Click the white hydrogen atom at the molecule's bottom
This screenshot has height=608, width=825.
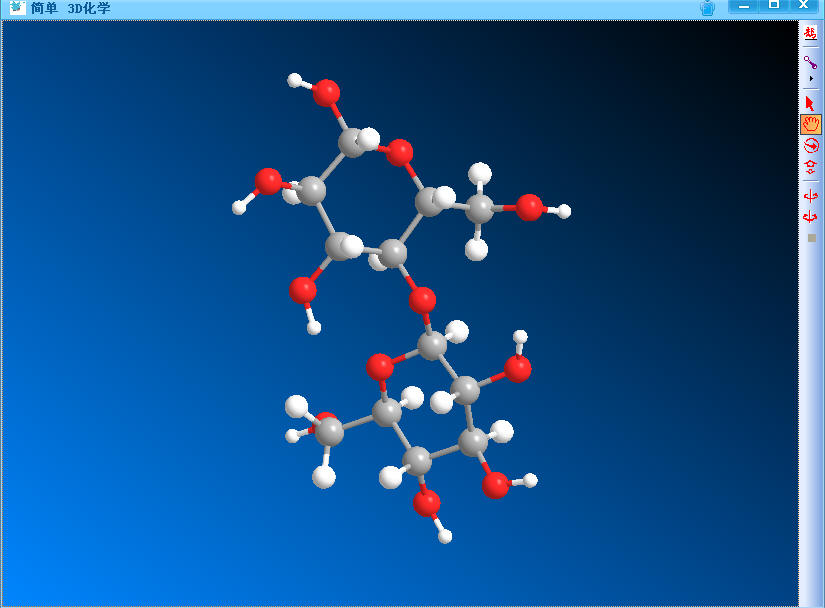[x=445, y=536]
